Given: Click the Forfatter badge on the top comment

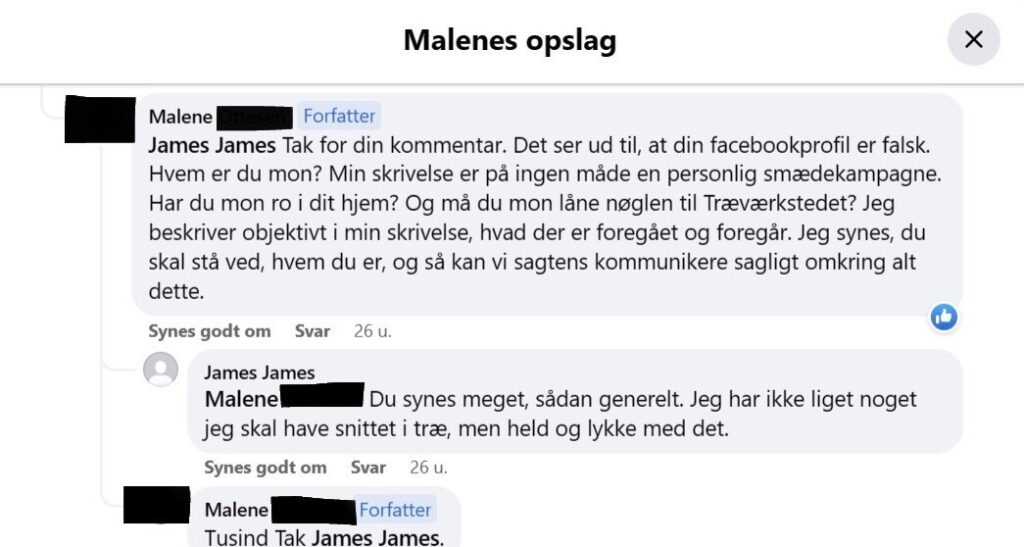Looking at the screenshot, I should coord(339,116).
